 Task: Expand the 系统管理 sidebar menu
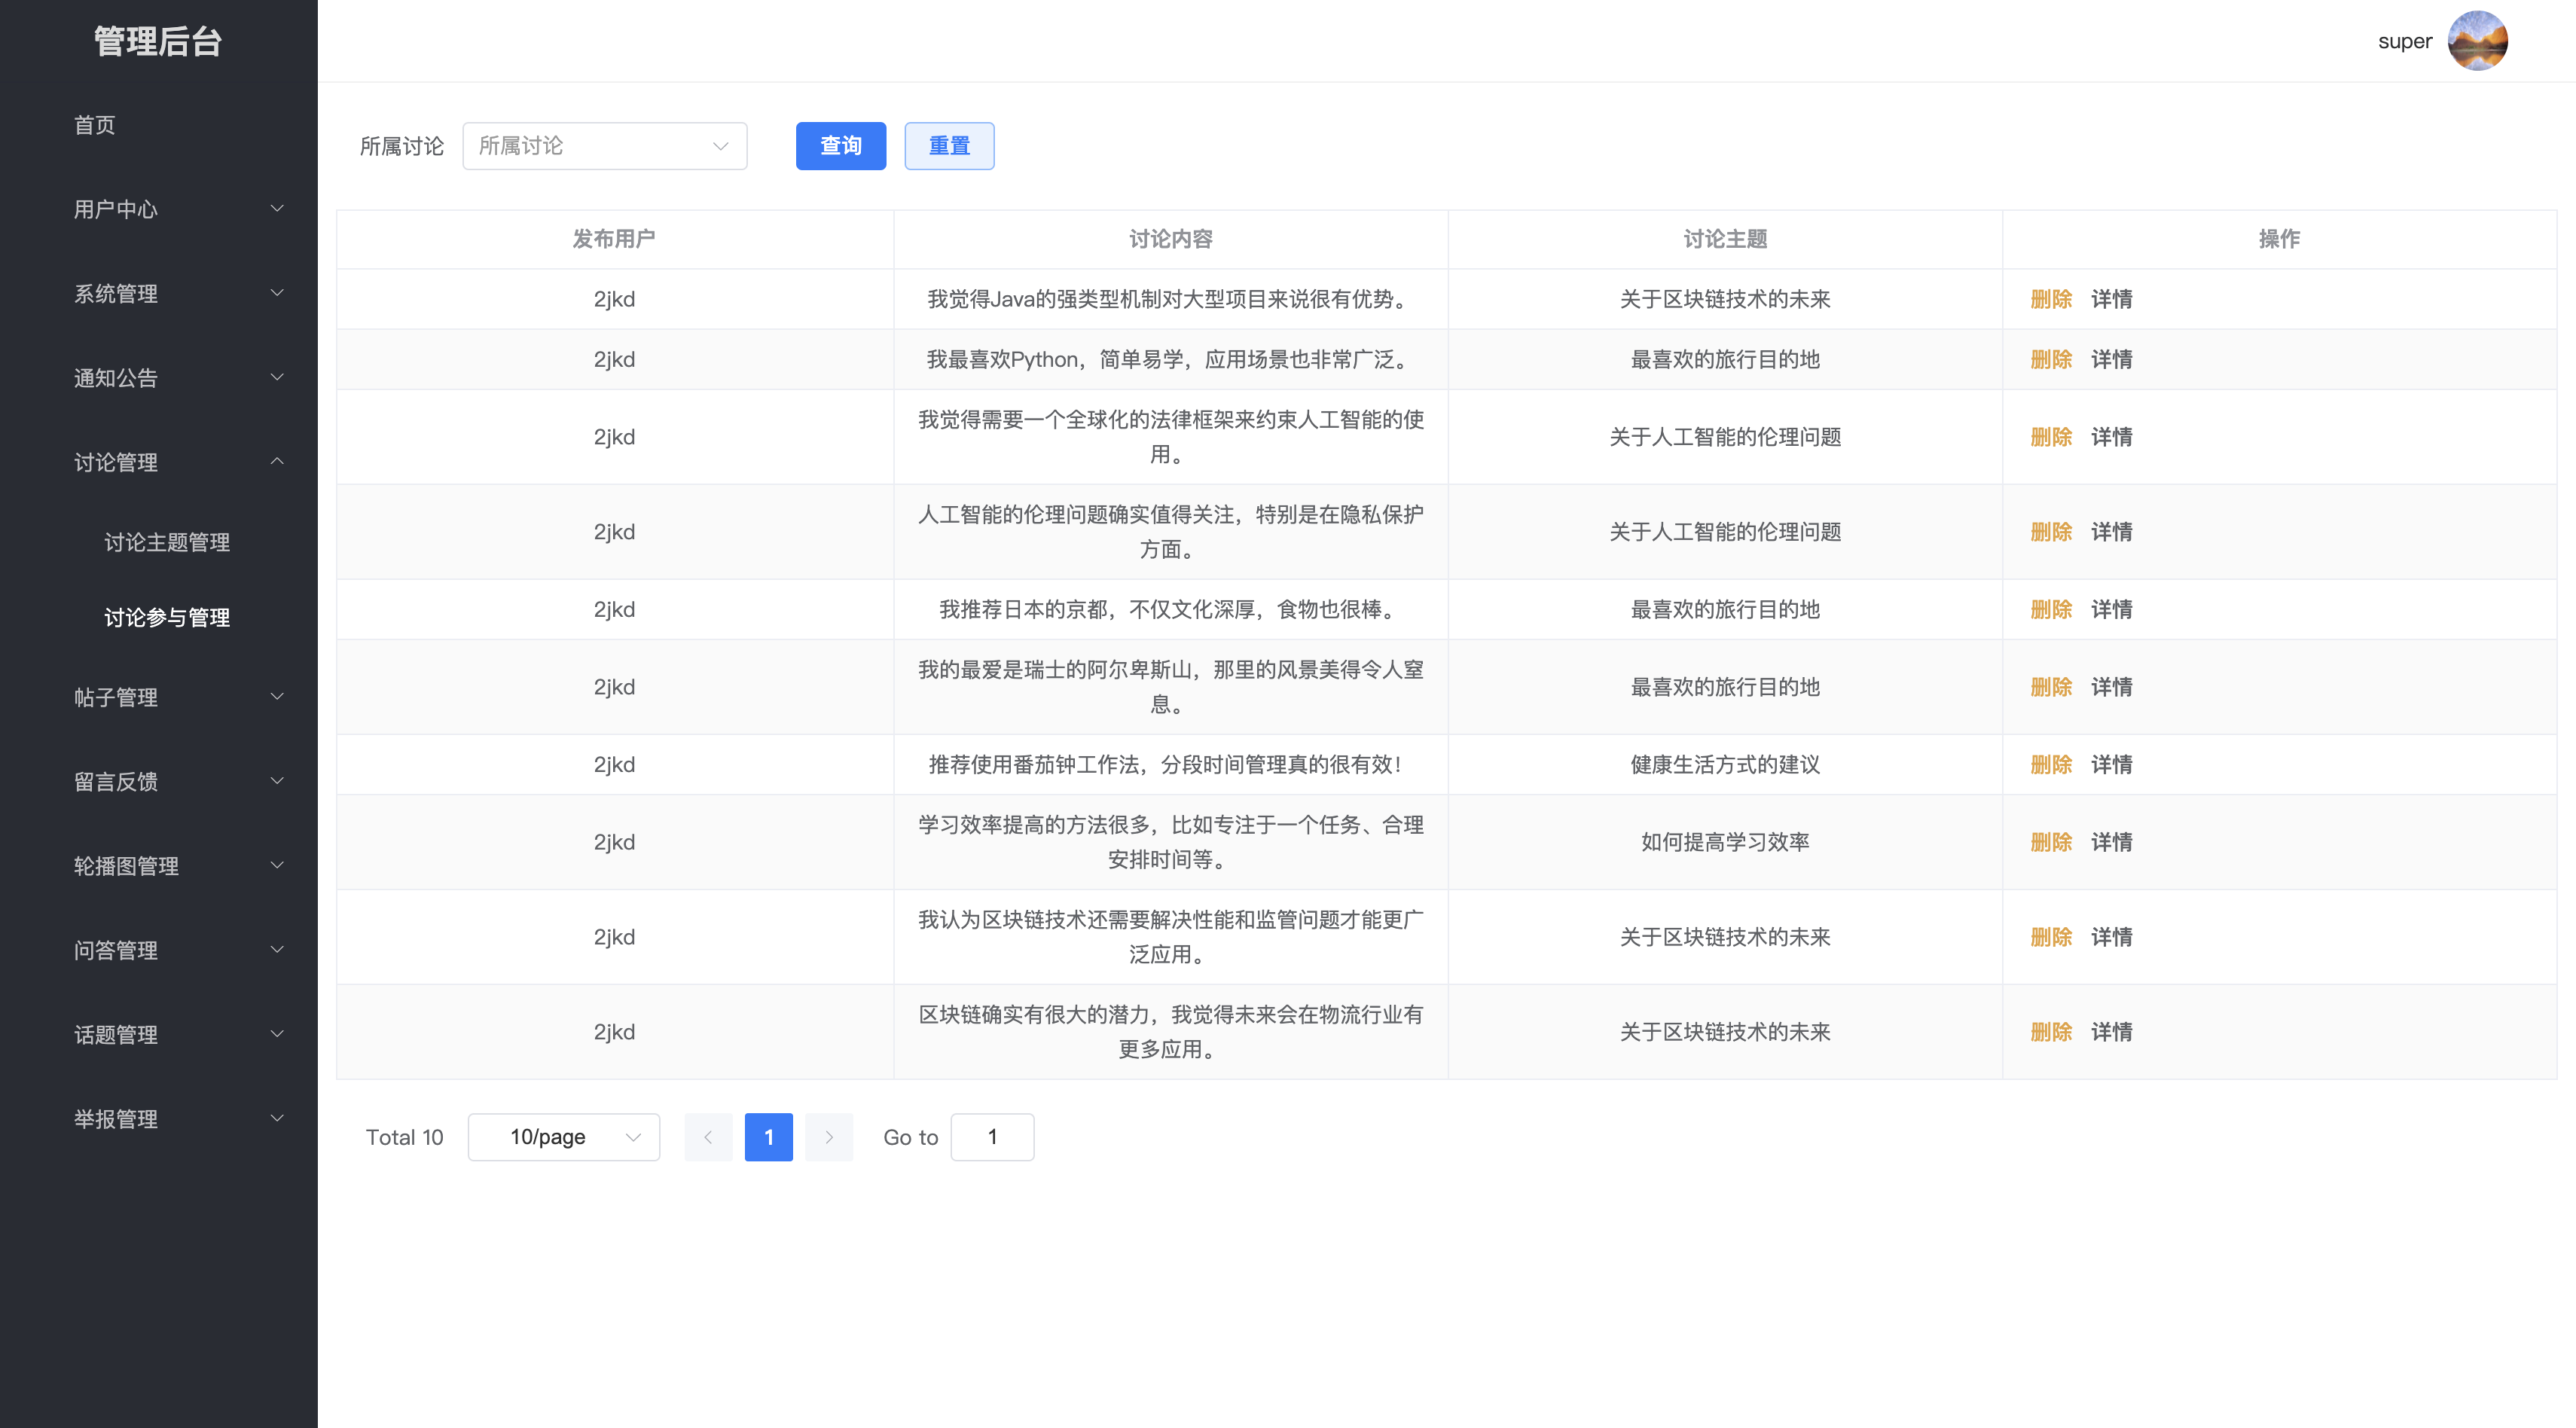[116, 294]
